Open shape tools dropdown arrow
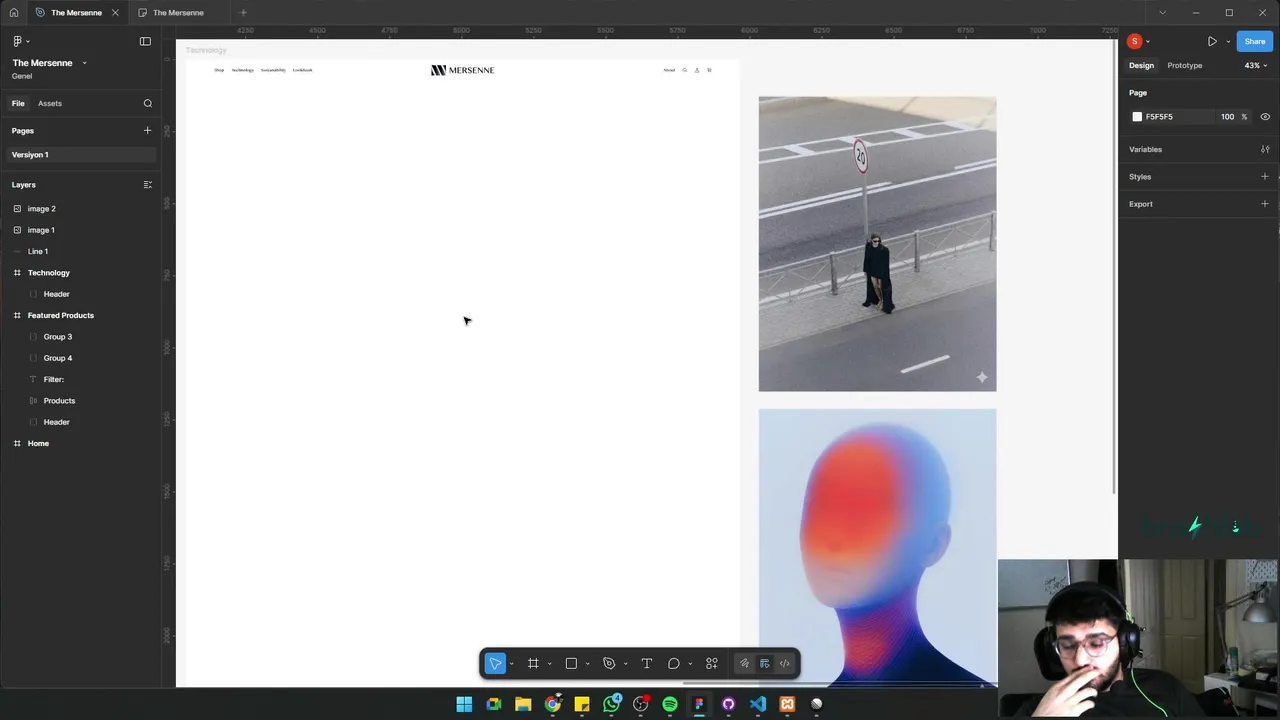Screen dimensions: 1280x720 [587, 664]
